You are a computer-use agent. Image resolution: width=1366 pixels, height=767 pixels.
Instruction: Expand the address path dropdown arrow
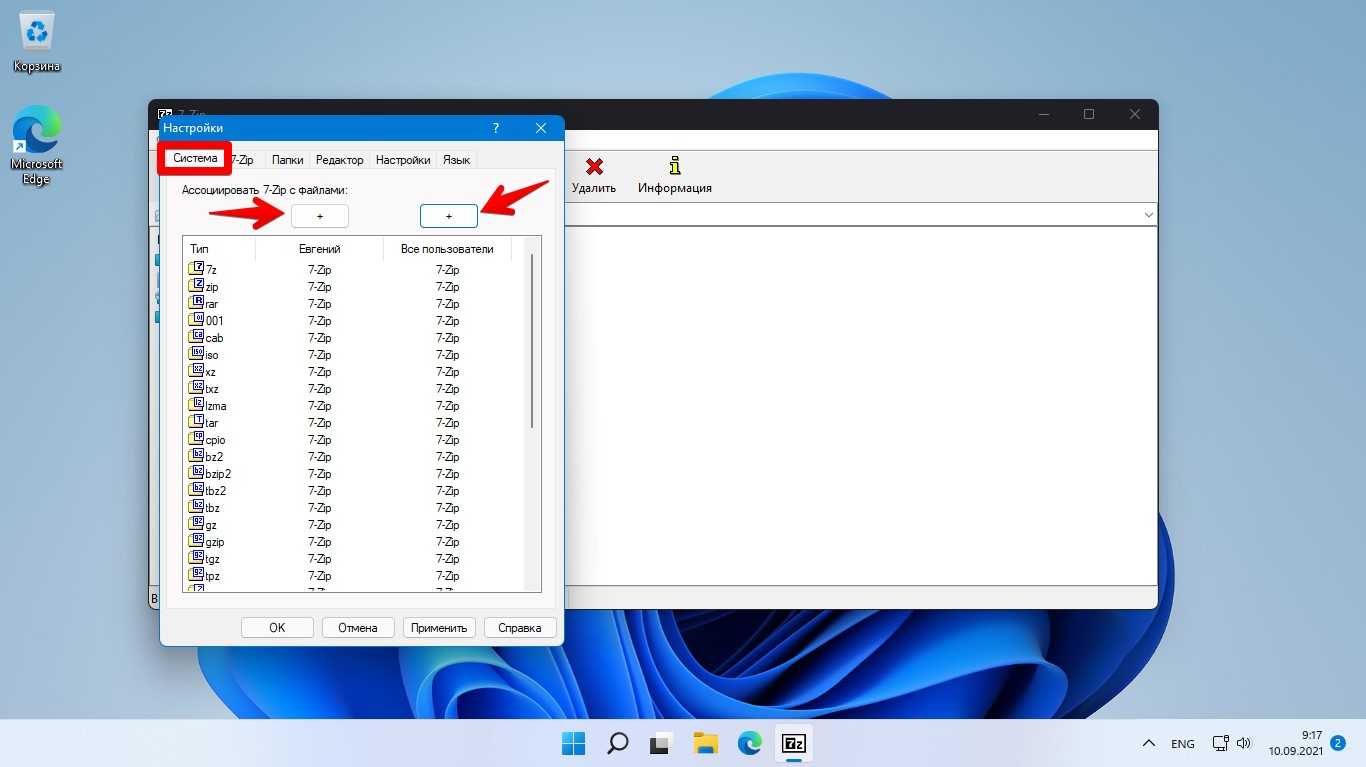pos(1147,215)
